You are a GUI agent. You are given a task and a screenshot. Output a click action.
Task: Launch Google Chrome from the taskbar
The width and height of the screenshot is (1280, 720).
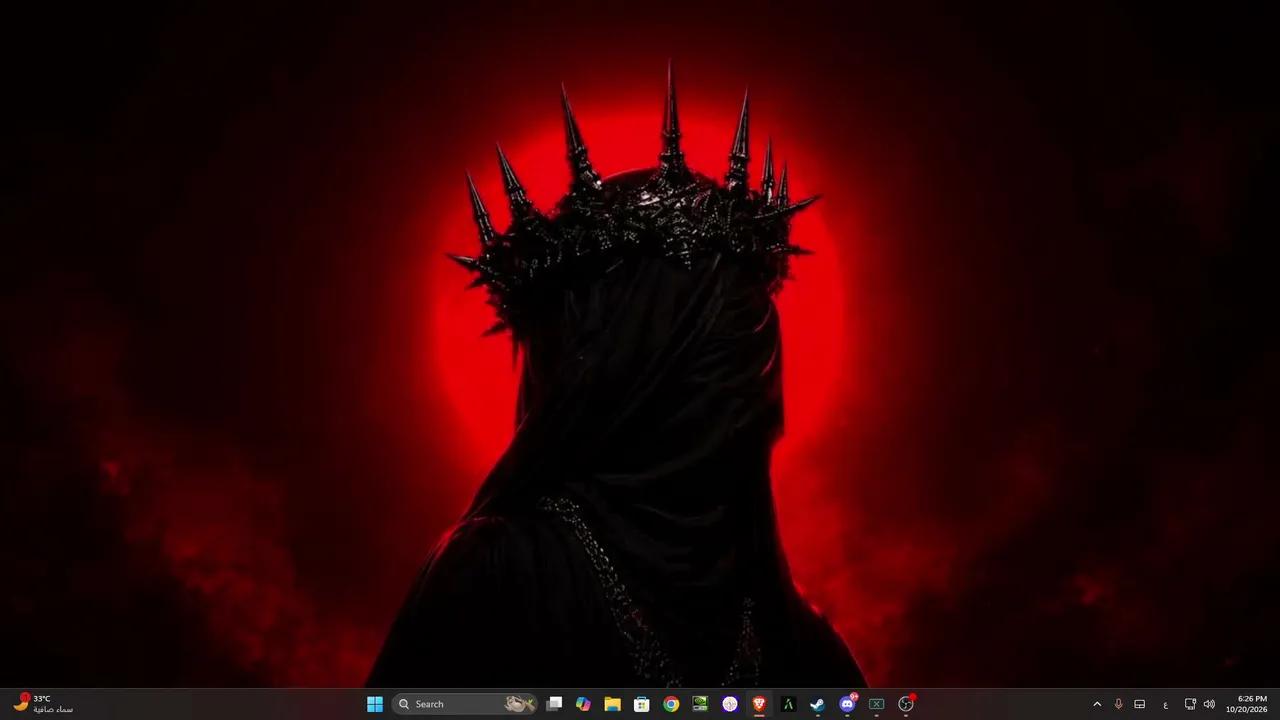click(x=671, y=704)
